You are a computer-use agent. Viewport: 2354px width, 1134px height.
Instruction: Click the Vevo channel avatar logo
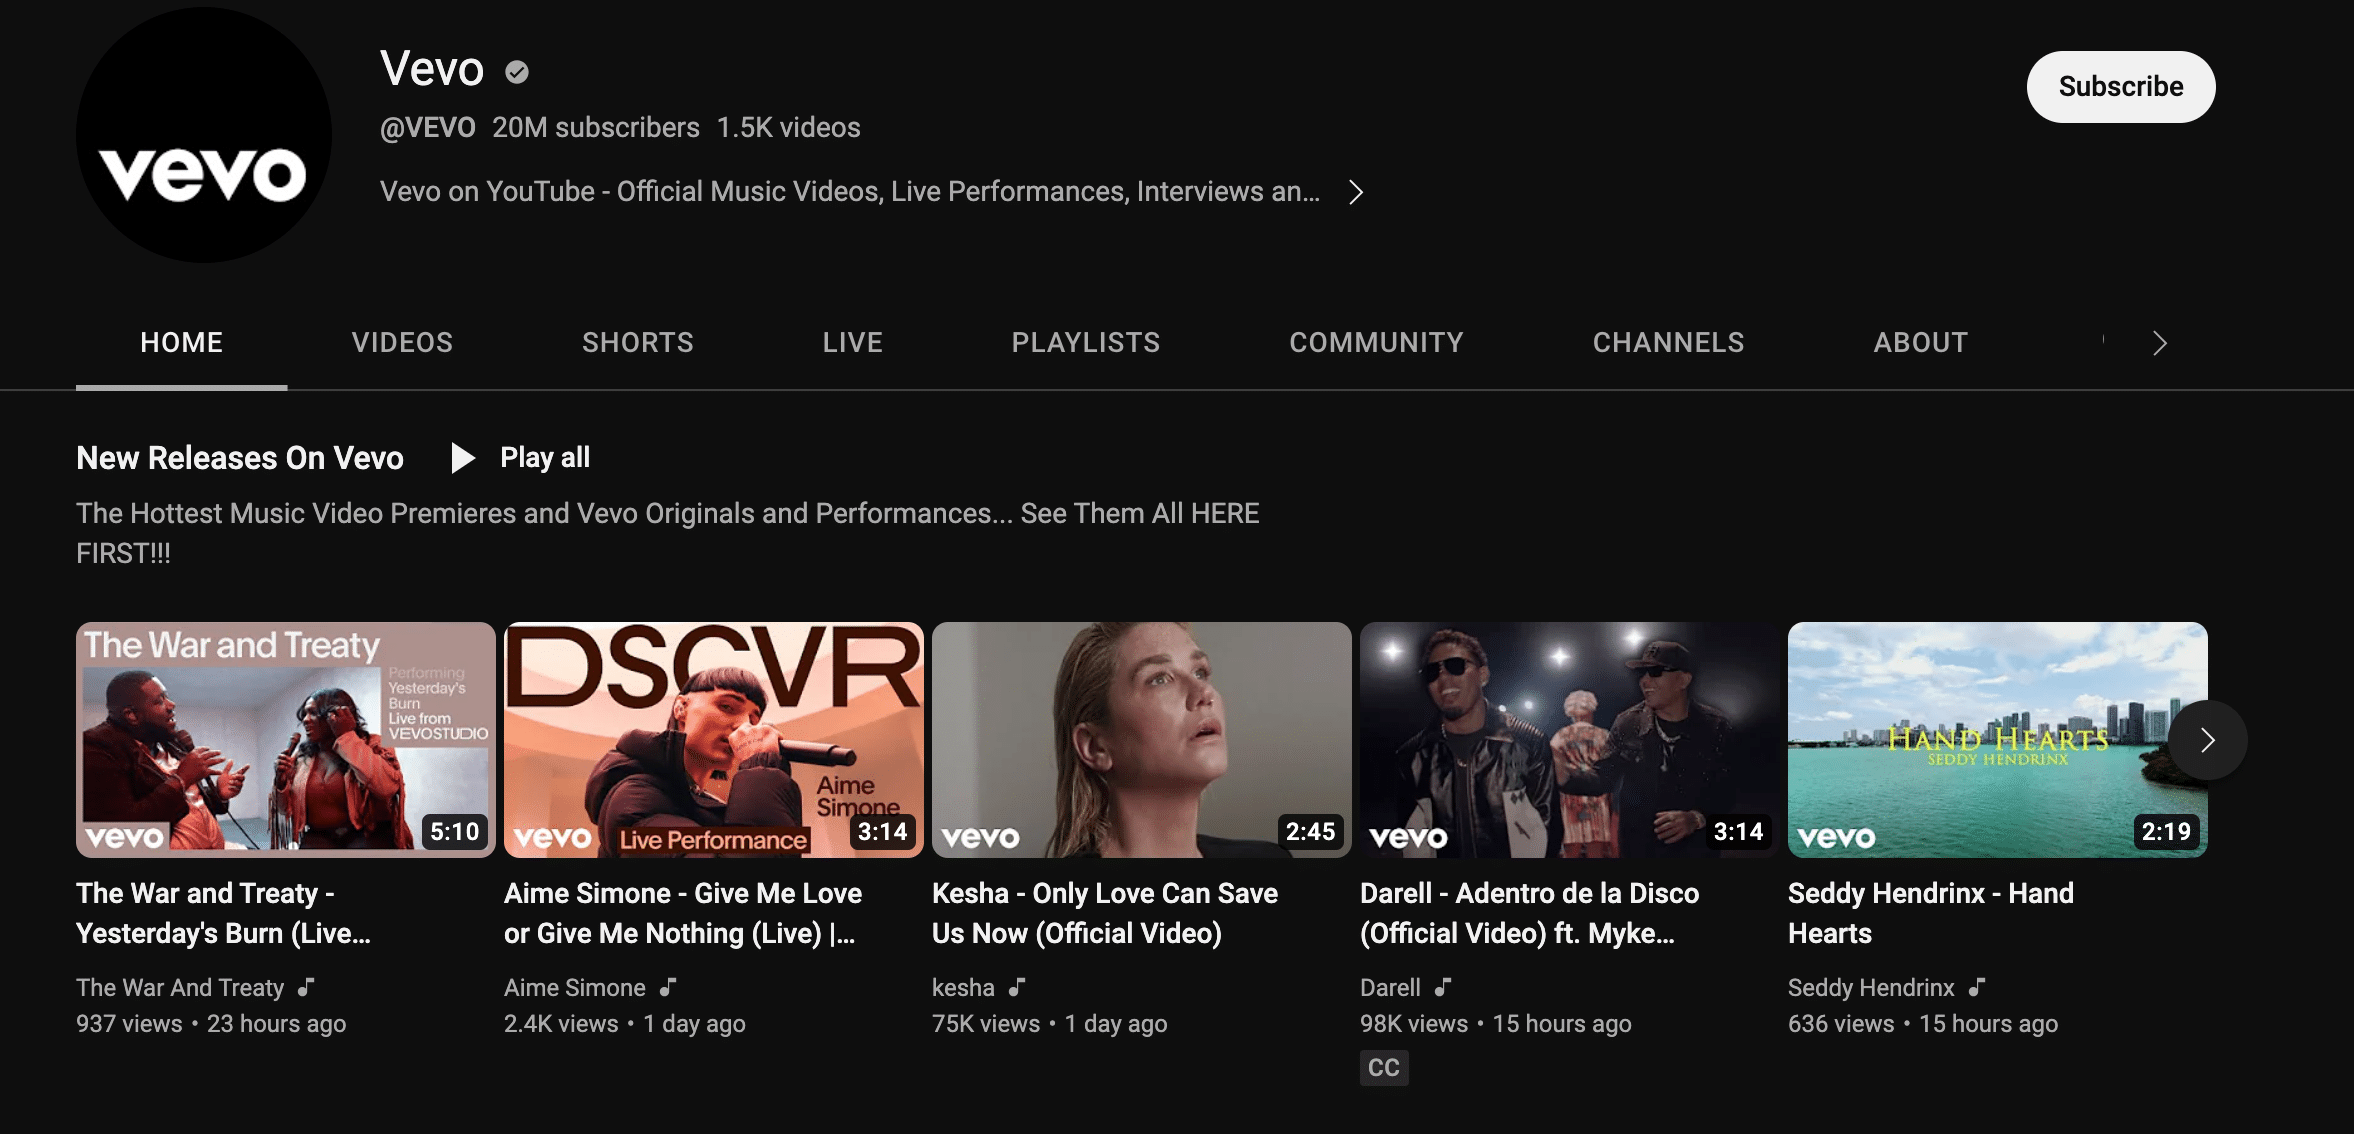pos(204,135)
